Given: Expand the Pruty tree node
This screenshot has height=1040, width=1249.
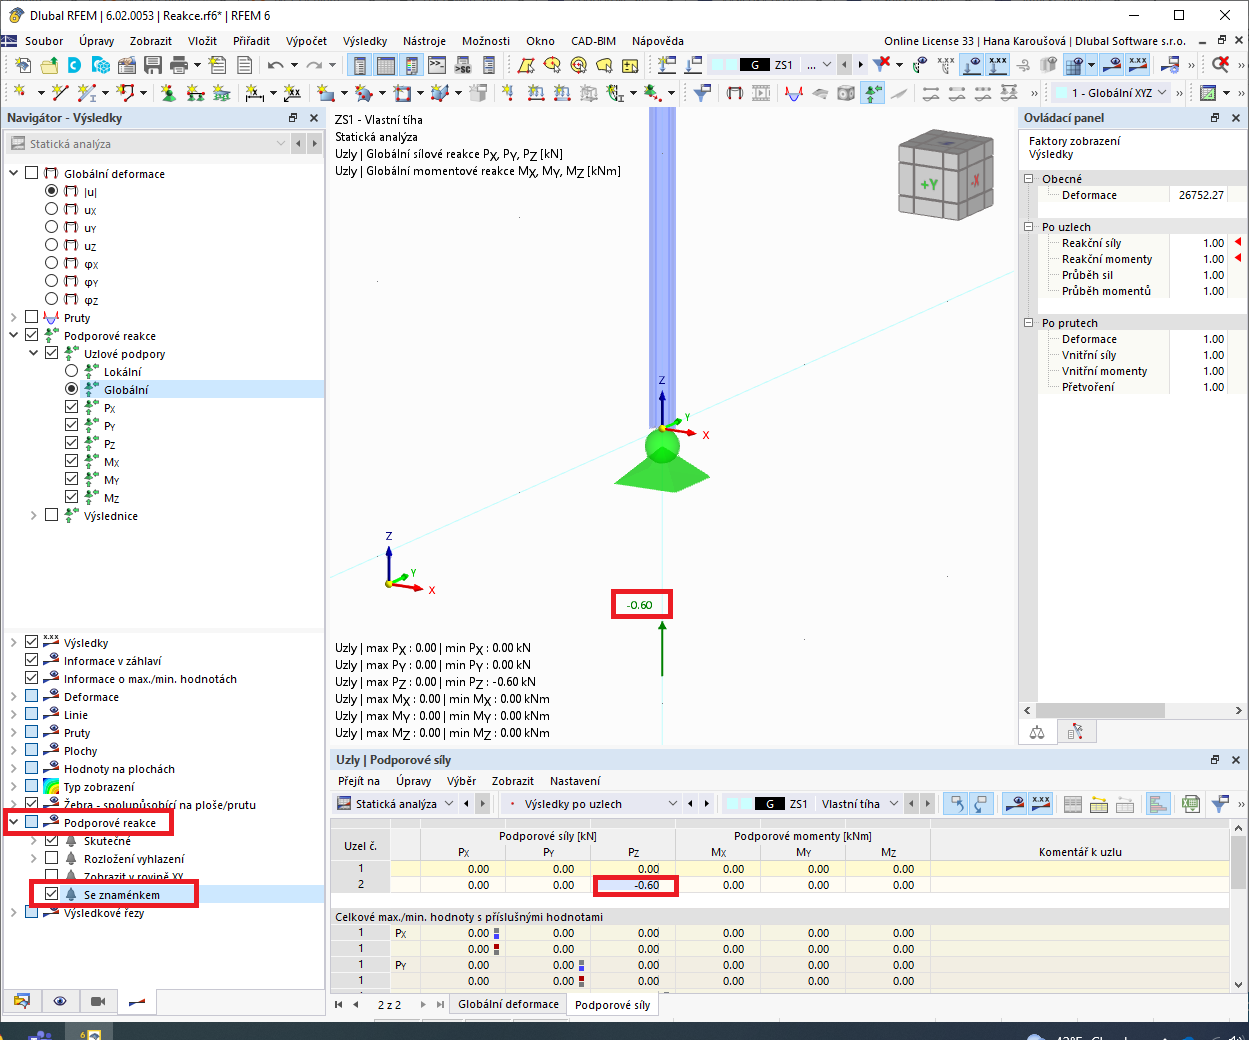Looking at the screenshot, I should click(x=14, y=317).
